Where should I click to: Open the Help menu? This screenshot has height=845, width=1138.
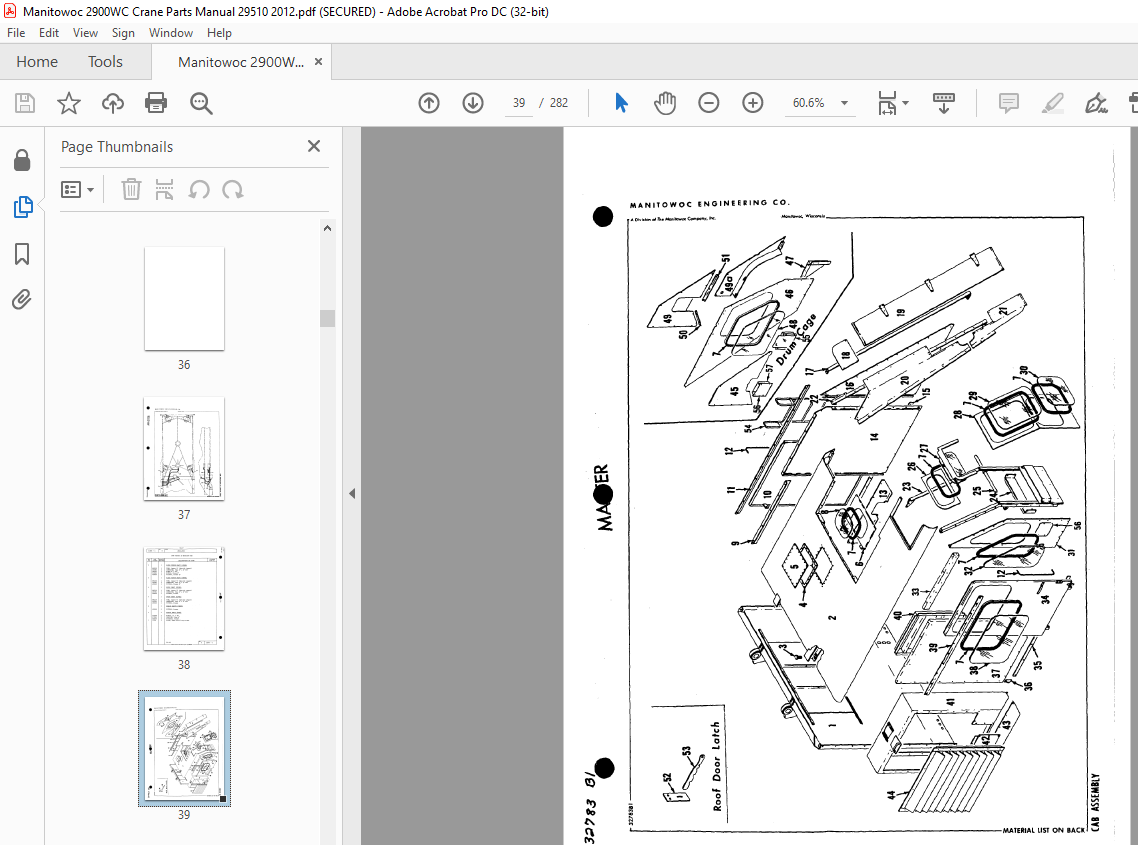(219, 33)
